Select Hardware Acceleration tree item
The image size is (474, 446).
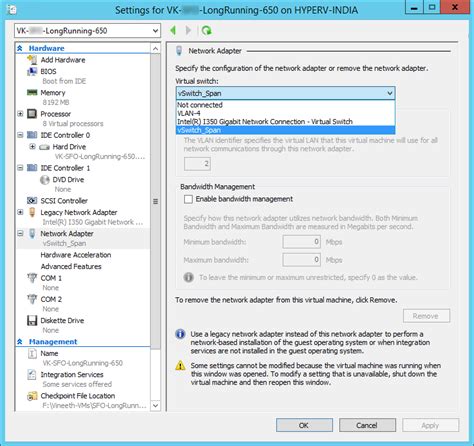76,255
